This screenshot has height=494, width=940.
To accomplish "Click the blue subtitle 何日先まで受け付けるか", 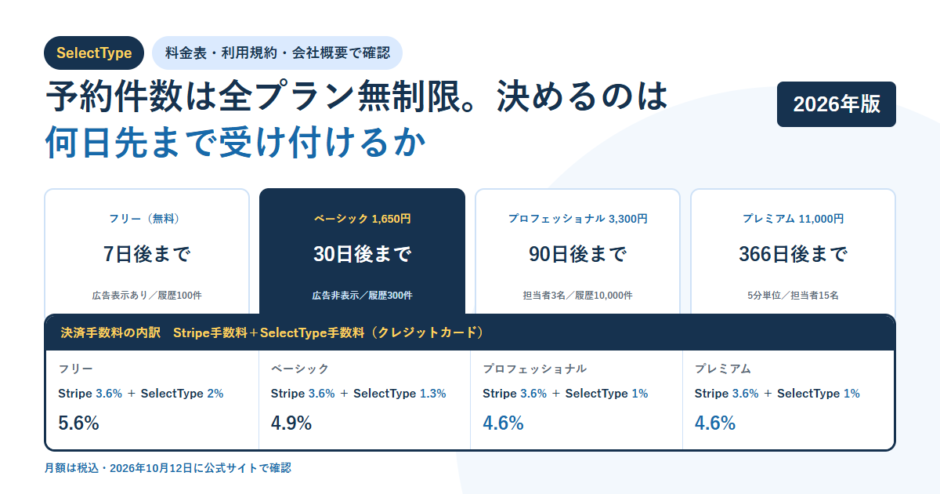I will coord(236,142).
